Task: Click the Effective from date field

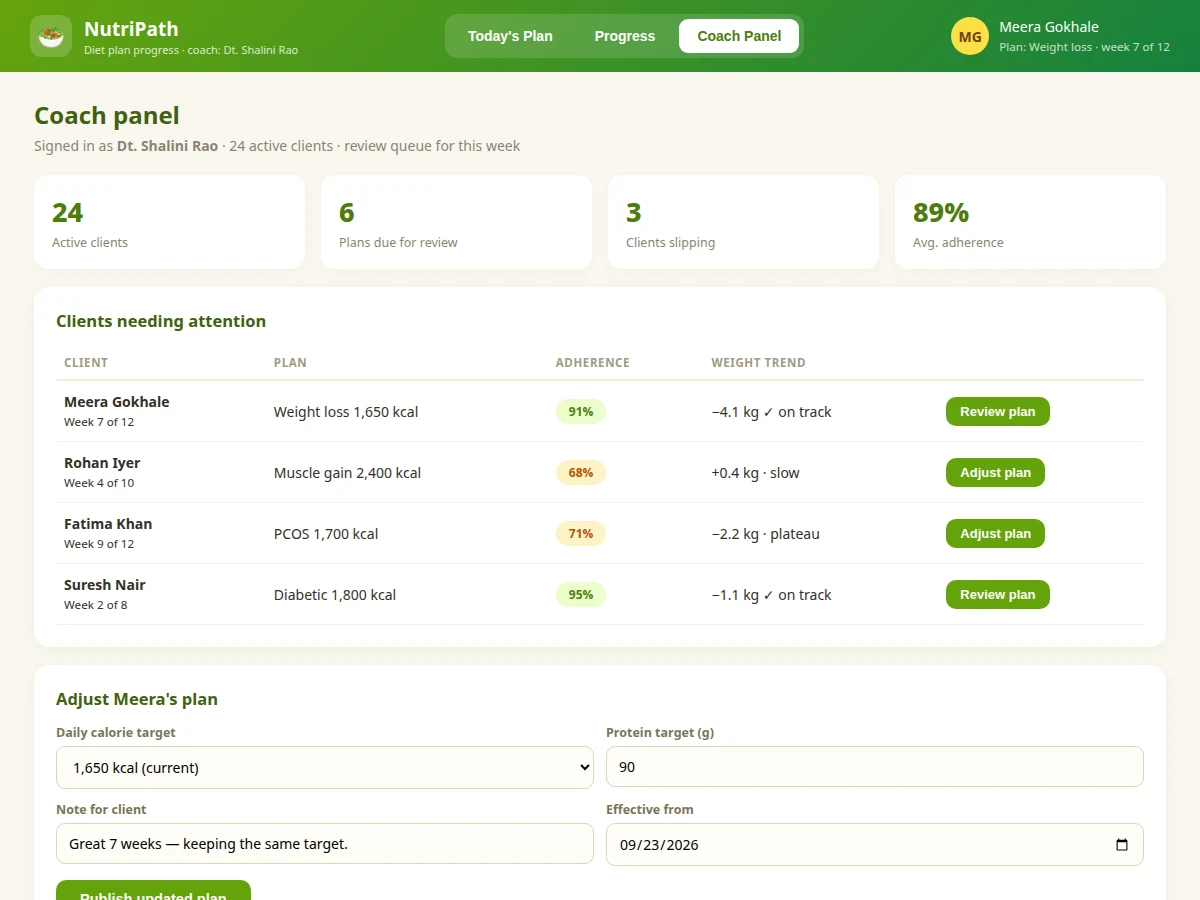Action: [875, 844]
